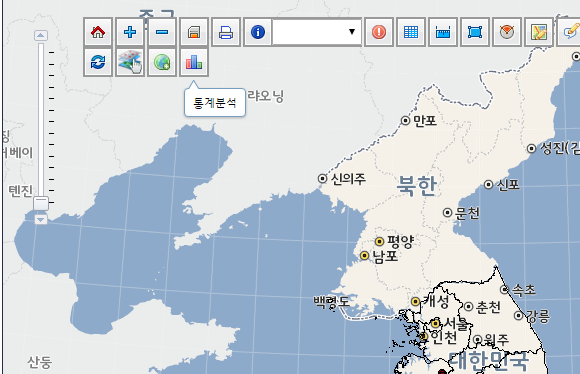Click the red Home icon

pyautogui.click(x=98, y=32)
